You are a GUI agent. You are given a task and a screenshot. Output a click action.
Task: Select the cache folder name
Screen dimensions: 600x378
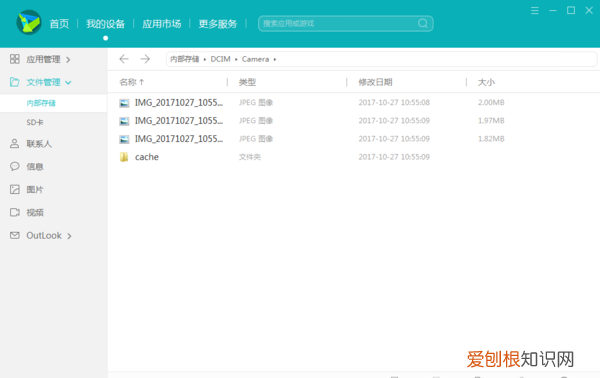(147, 157)
